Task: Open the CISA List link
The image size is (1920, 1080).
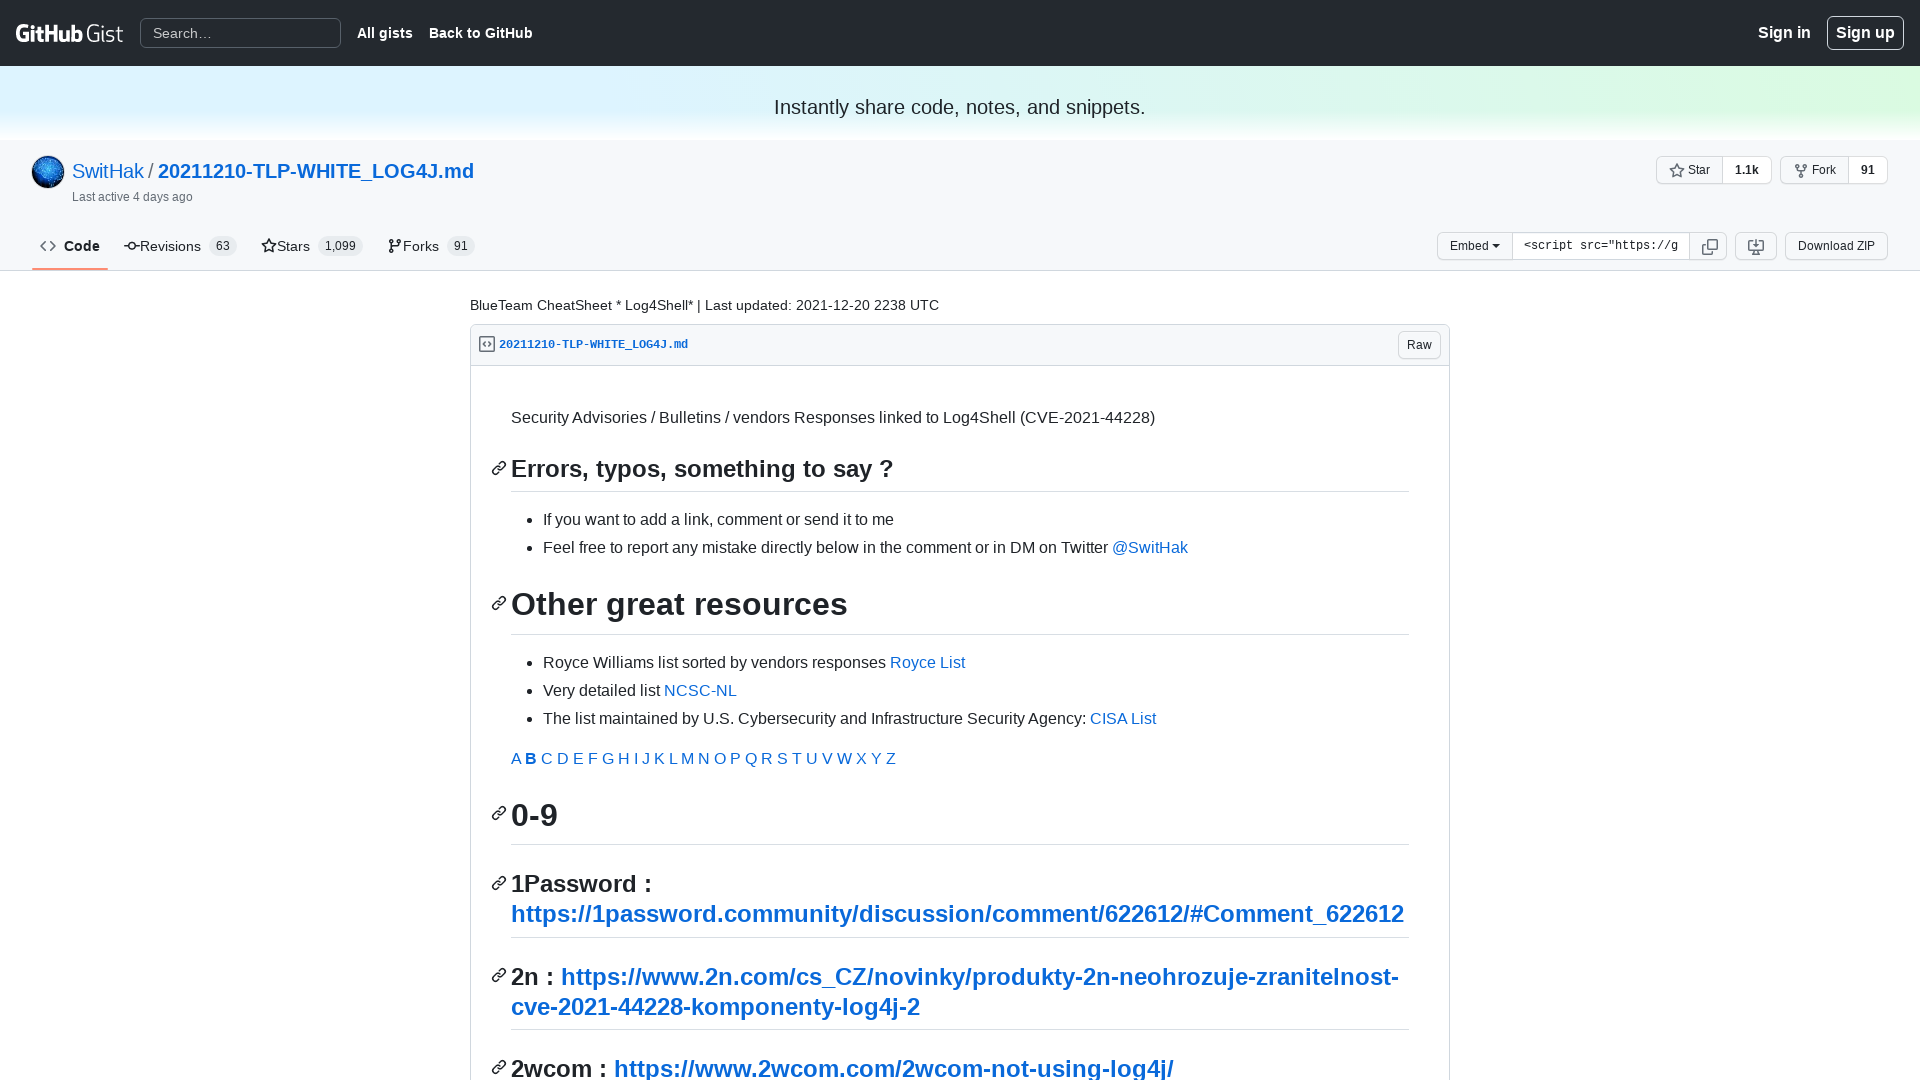Action: tap(1123, 719)
